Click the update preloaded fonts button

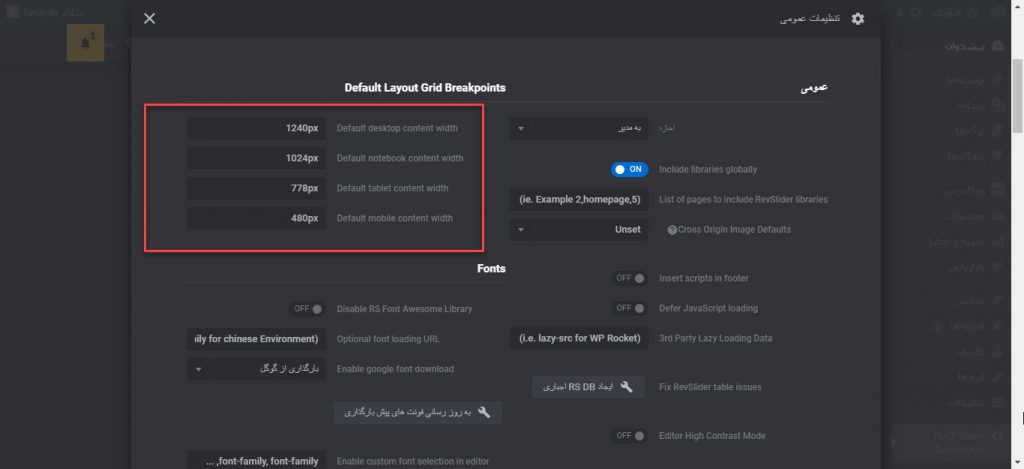[x=418, y=412]
